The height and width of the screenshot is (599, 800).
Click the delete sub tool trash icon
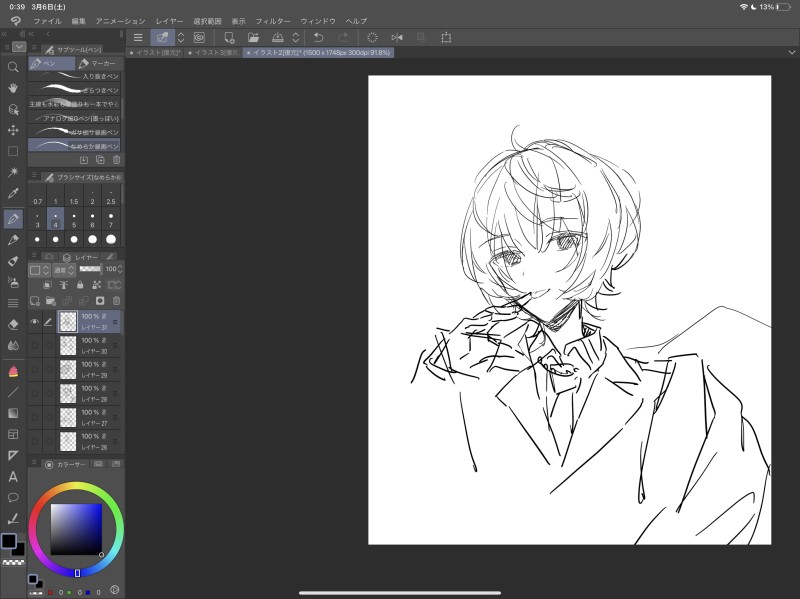[116, 160]
